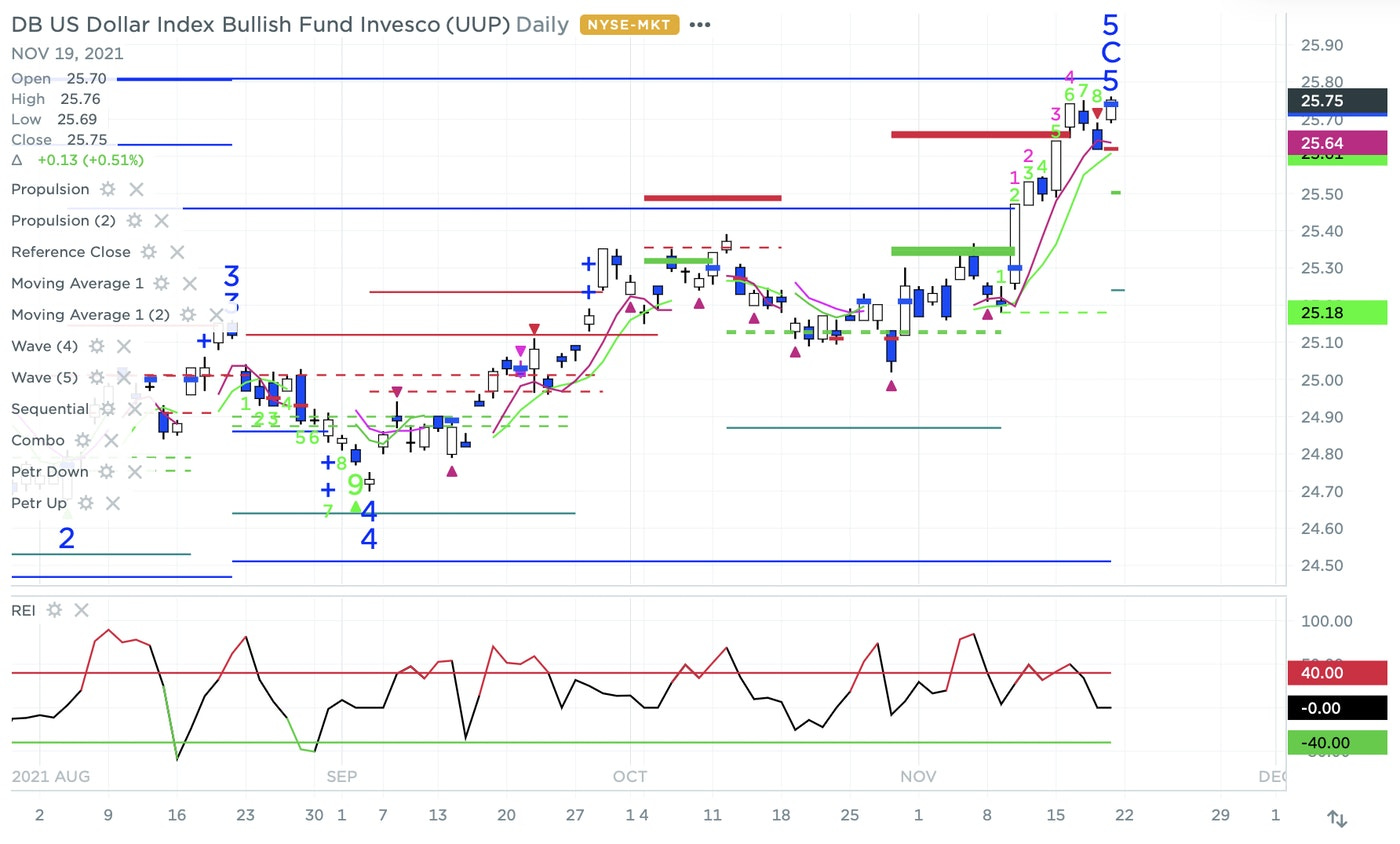Click the Reference Close indicator label
This screenshot has width=1400, height=844.
(x=71, y=252)
